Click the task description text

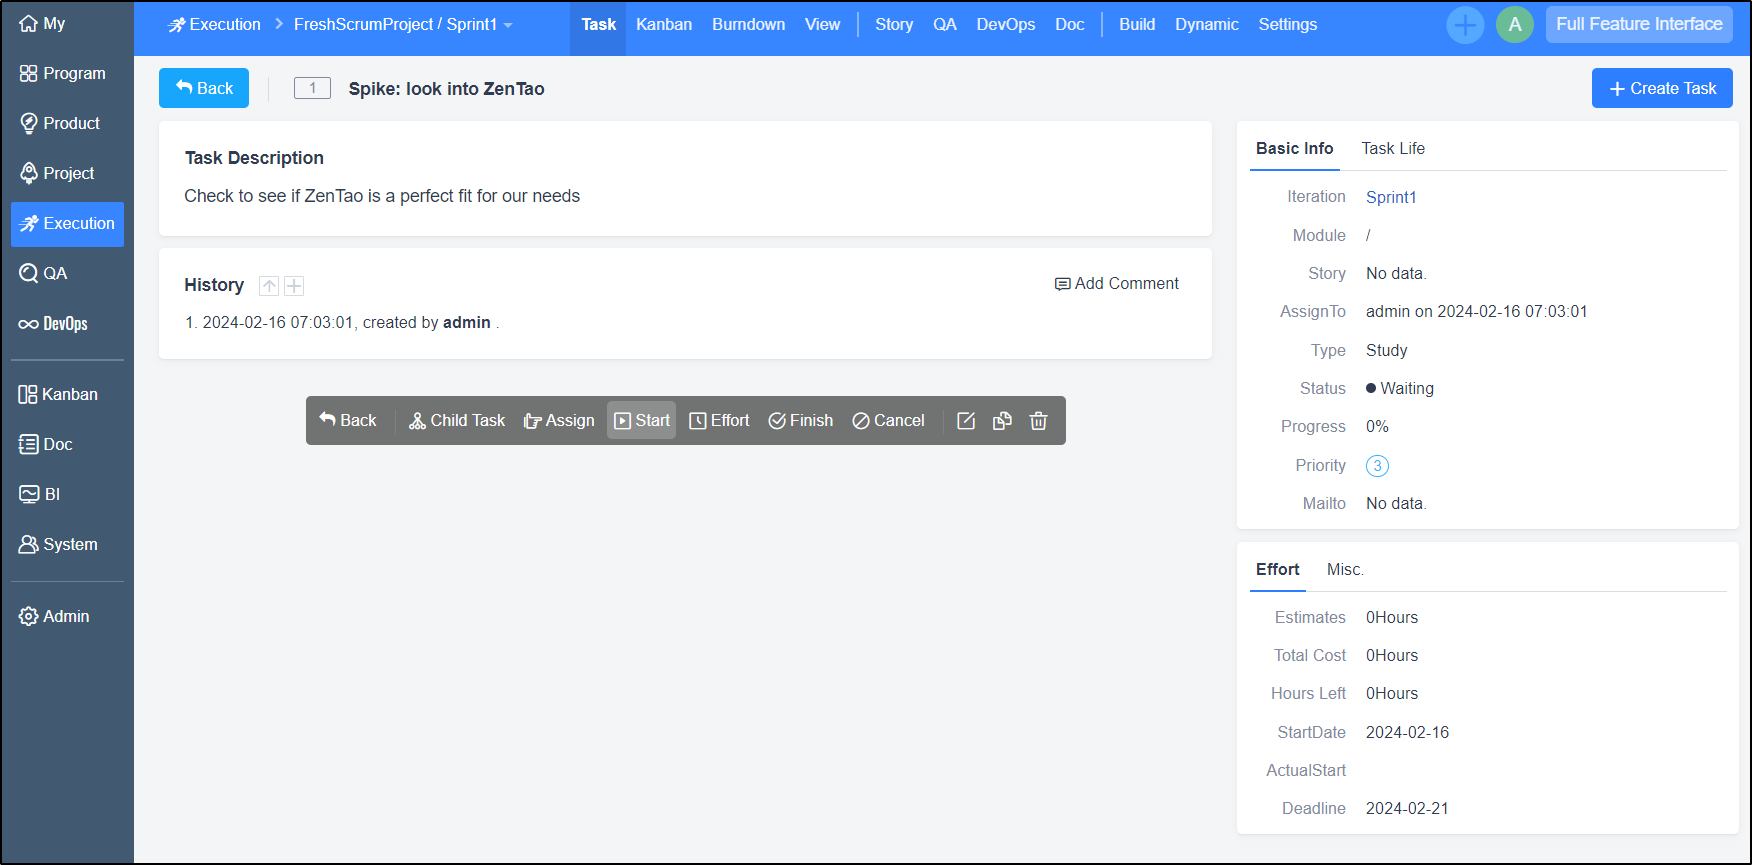pos(382,196)
